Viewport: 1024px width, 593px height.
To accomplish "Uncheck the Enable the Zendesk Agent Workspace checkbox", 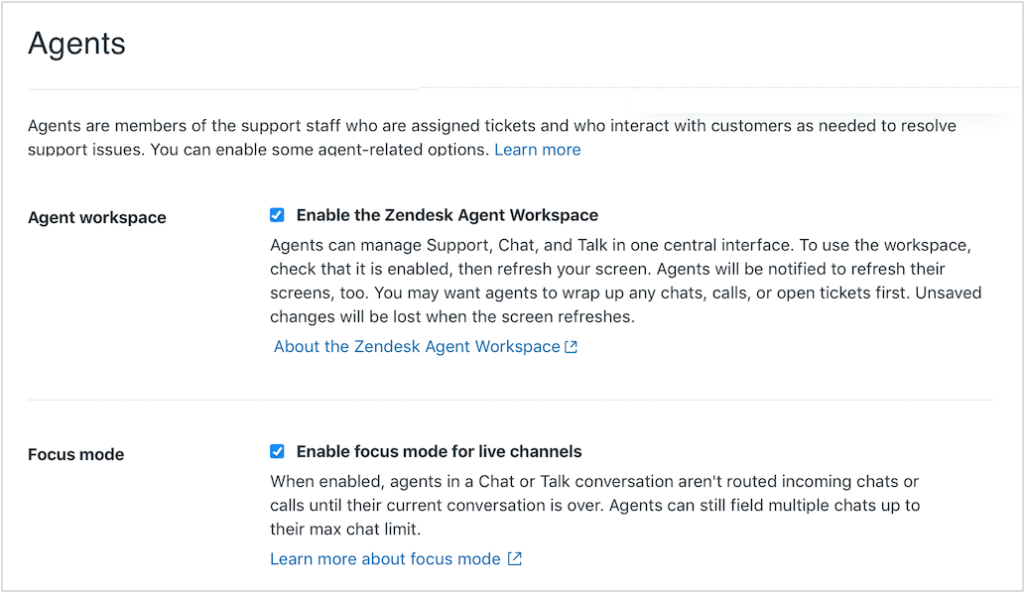I will (x=277, y=215).
